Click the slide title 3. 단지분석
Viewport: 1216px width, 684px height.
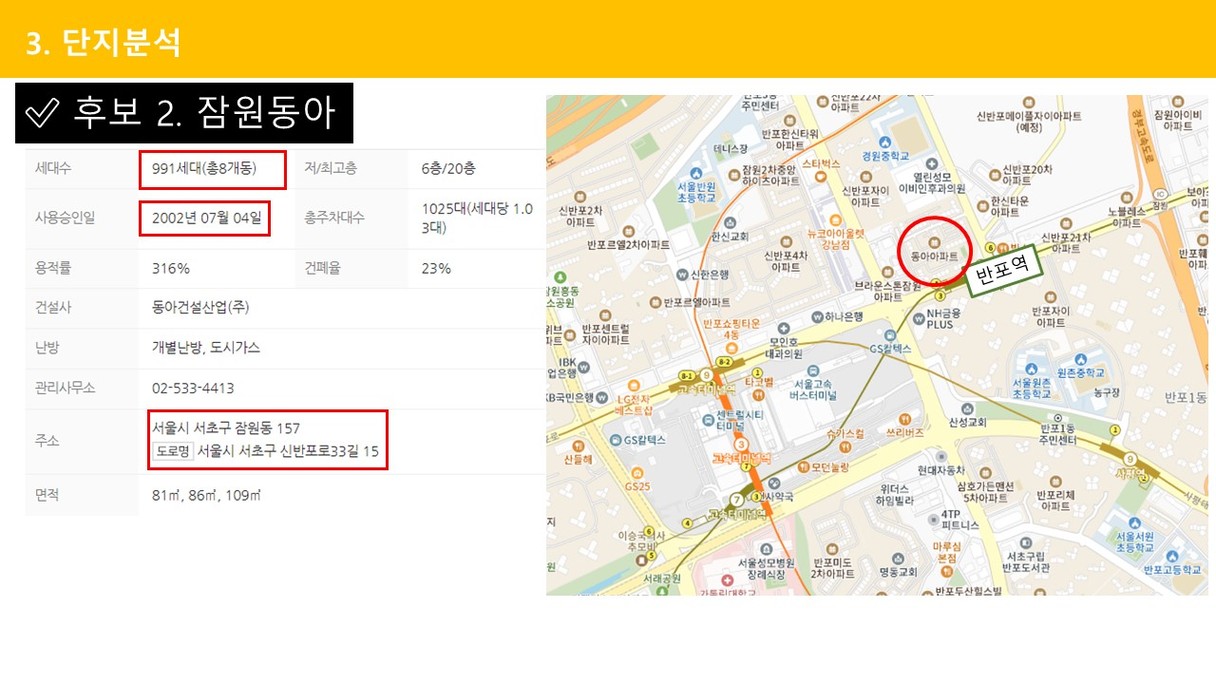(x=104, y=43)
